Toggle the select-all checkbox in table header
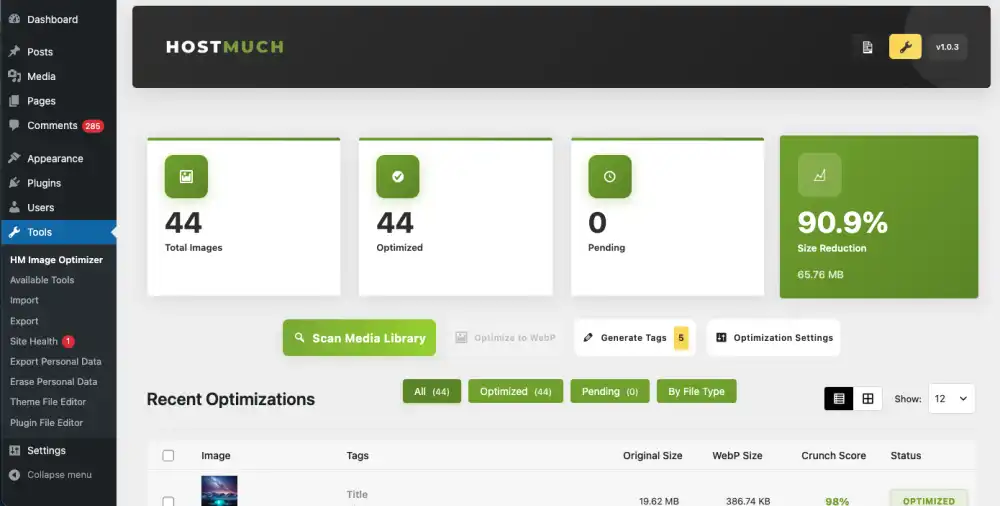Image resolution: width=1000 pixels, height=506 pixels. (x=168, y=456)
